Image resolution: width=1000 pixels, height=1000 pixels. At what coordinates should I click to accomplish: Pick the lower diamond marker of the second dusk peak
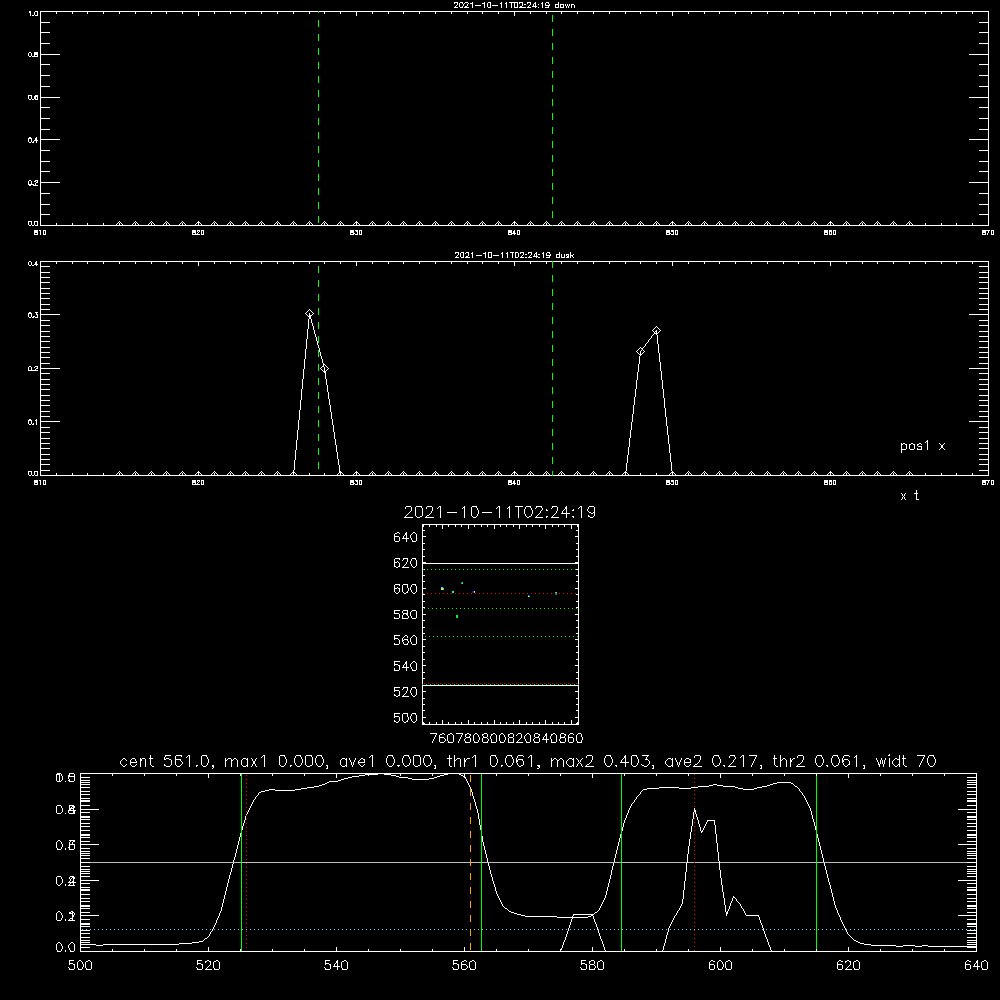coord(640,351)
